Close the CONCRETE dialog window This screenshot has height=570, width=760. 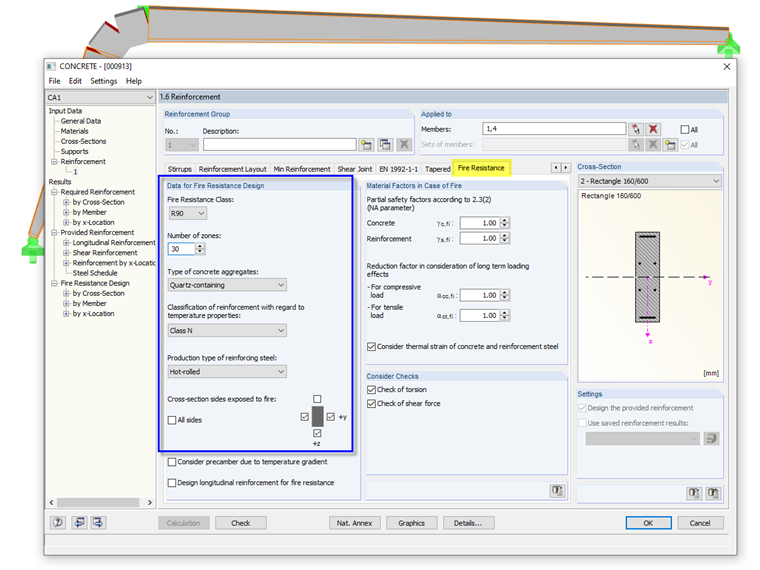(727, 66)
